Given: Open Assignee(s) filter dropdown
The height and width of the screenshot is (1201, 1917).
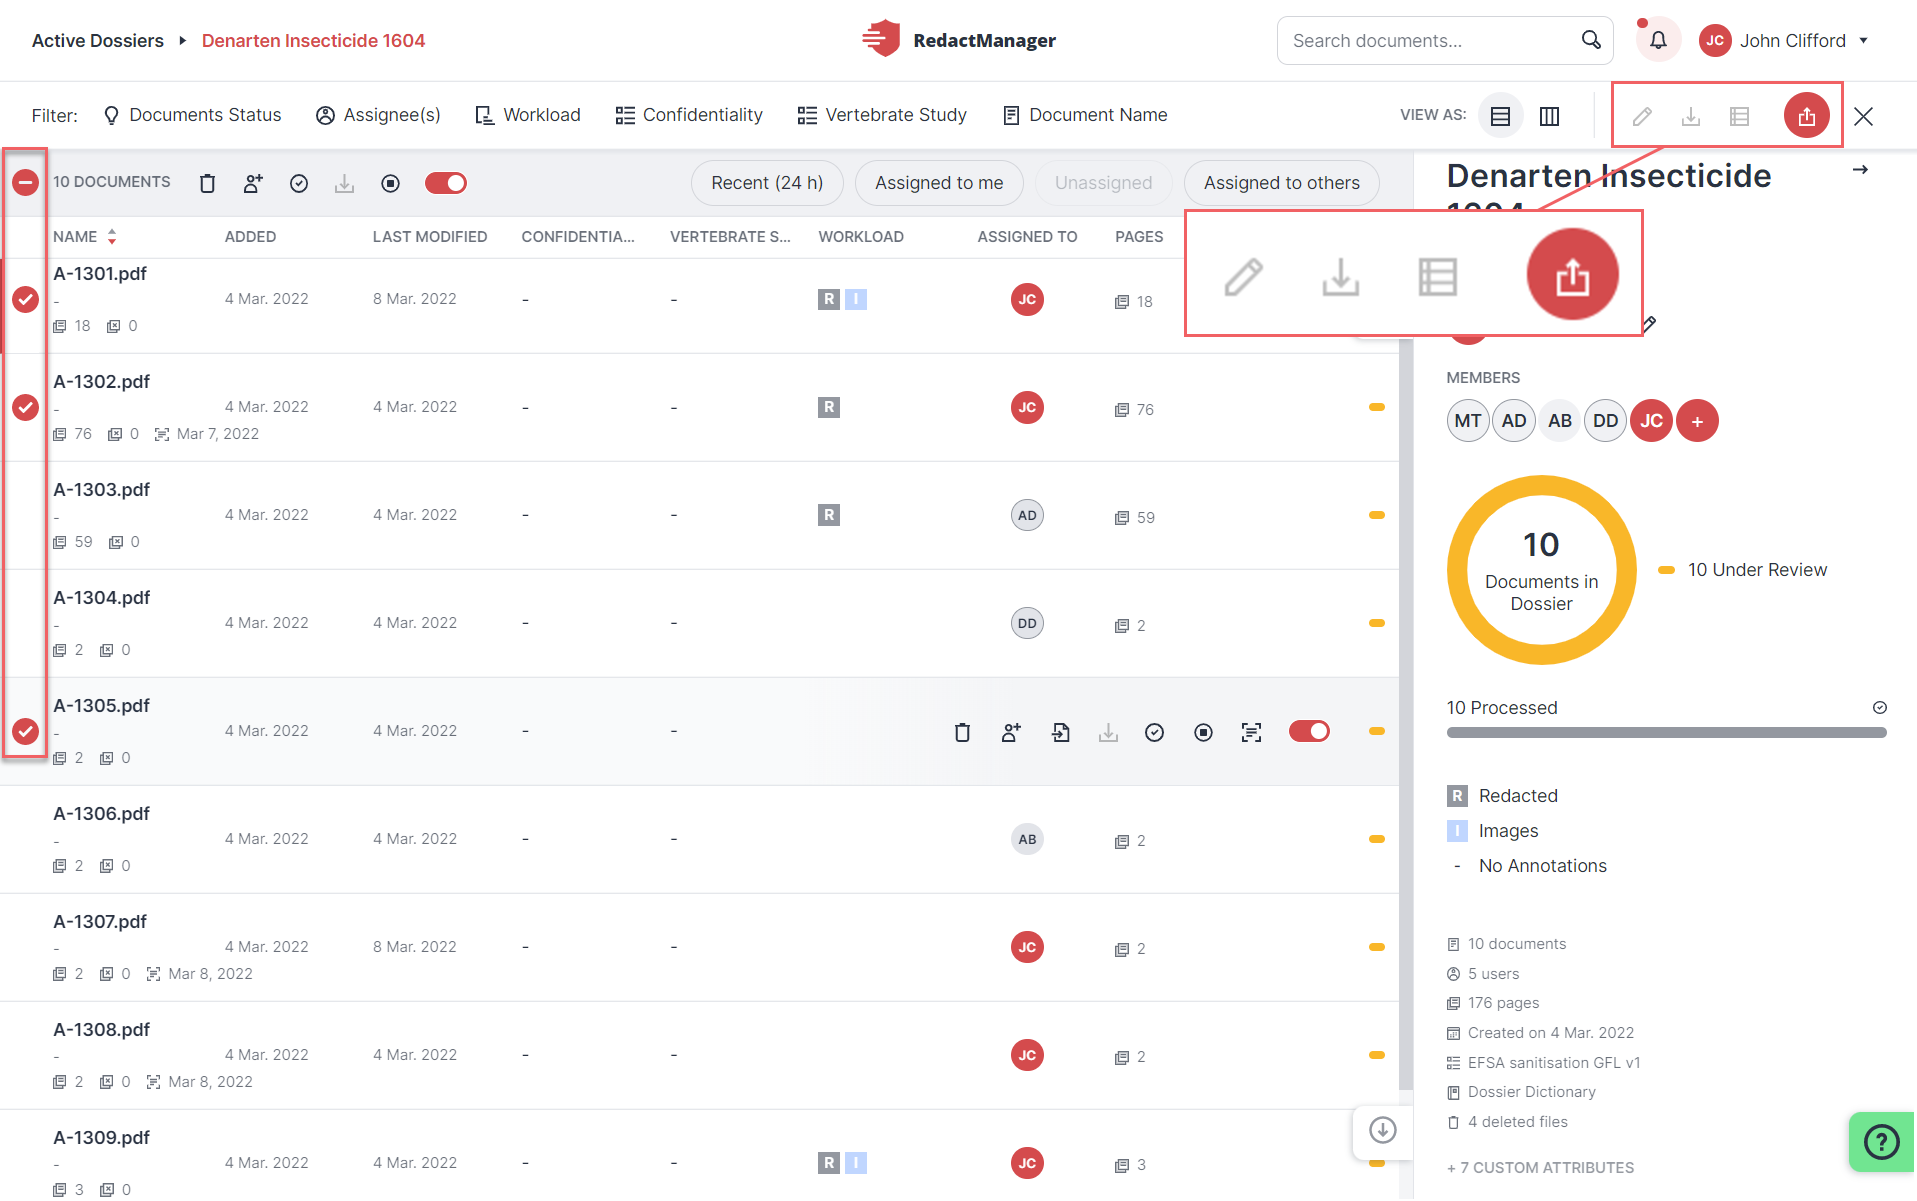Looking at the screenshot, I should [x=378, y=115].
